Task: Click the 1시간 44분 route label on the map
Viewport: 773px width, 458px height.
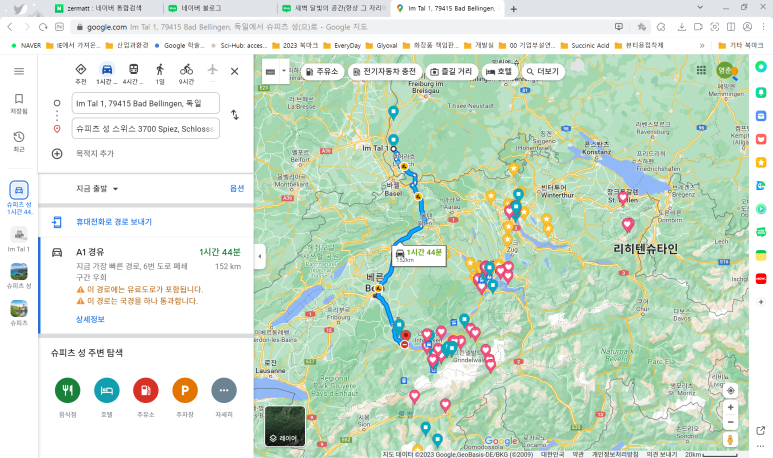Action: [419, 255]
